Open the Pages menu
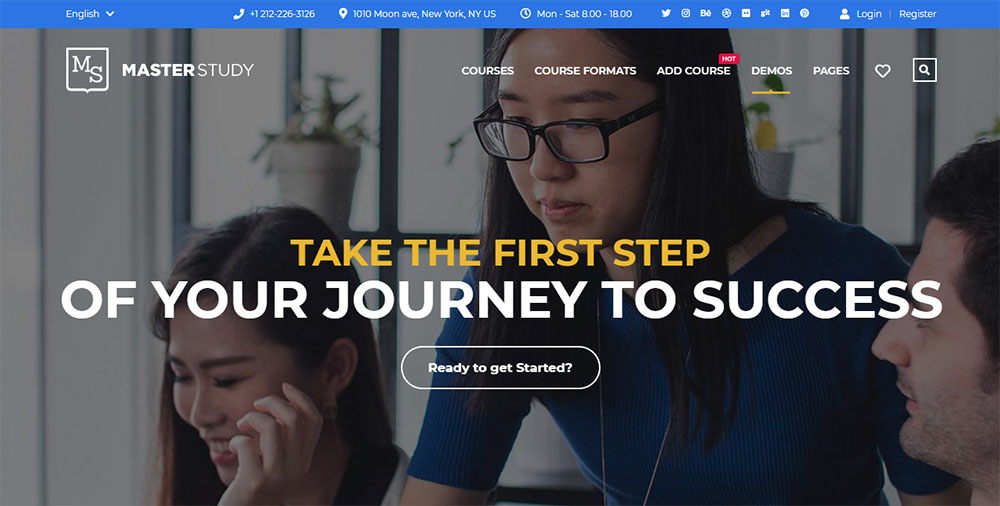 (831, 71)
